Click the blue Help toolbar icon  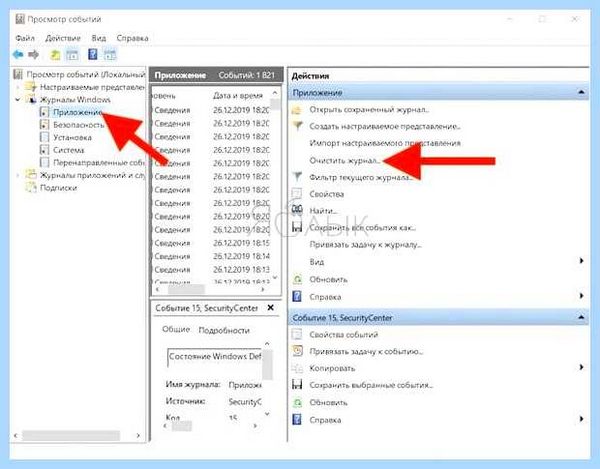(93, 54)
